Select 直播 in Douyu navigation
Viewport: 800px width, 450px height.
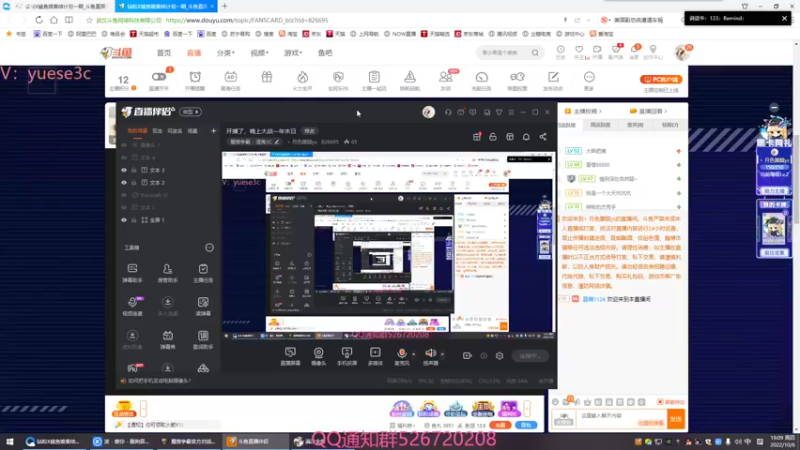coord(194,53)
